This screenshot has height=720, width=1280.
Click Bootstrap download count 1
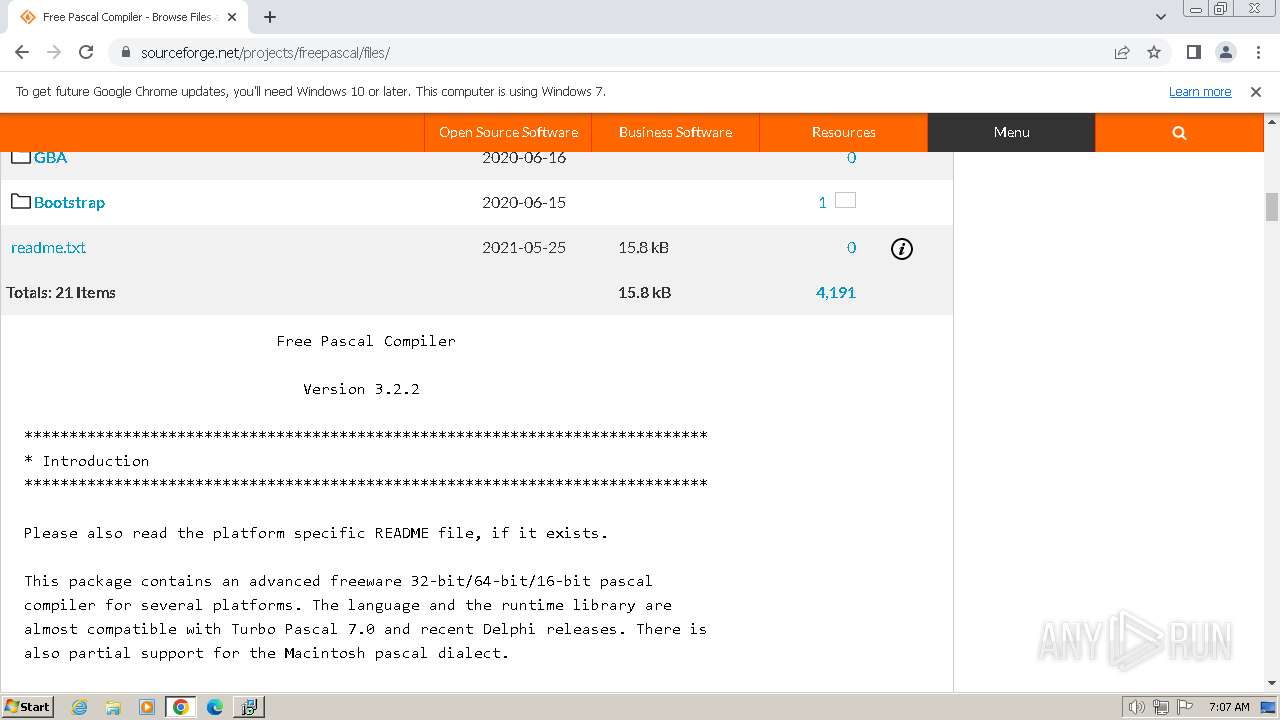822,202
